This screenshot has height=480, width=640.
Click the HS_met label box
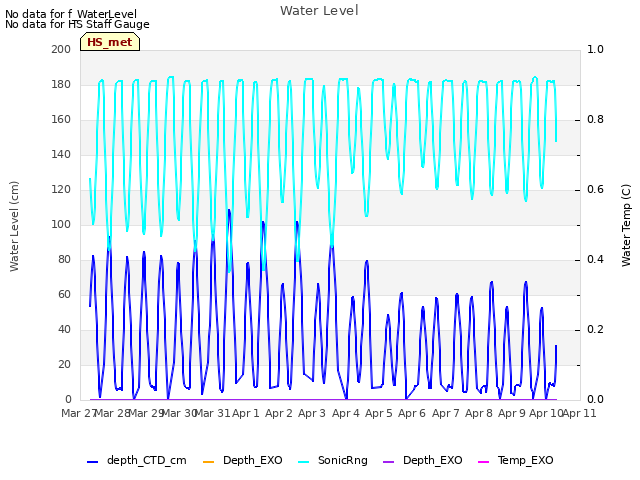coord(110,42)
